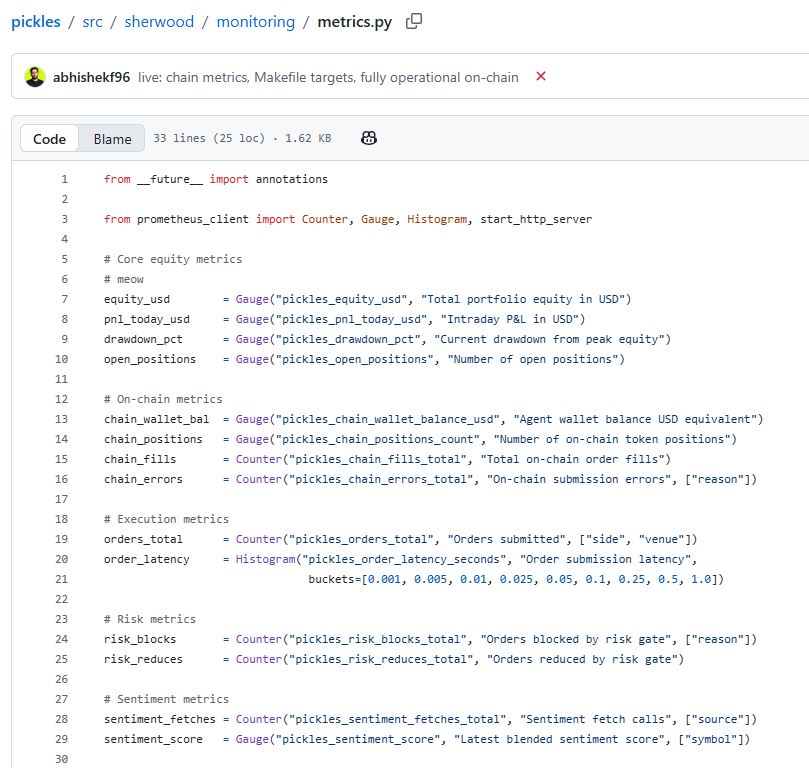The width and height of the screenshot is (809, 768).
Task: Click the 'drawdown_pct' variable name
Action: pyautogui.click(x=143, y=339)
